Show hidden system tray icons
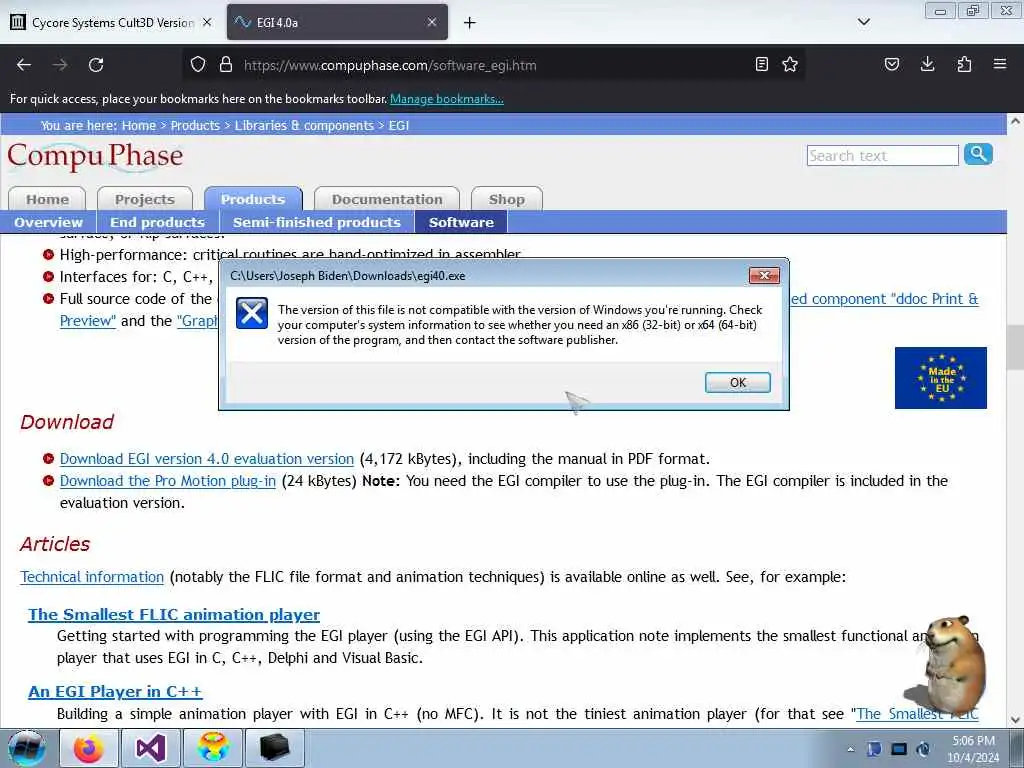 [x=850, y=749]
